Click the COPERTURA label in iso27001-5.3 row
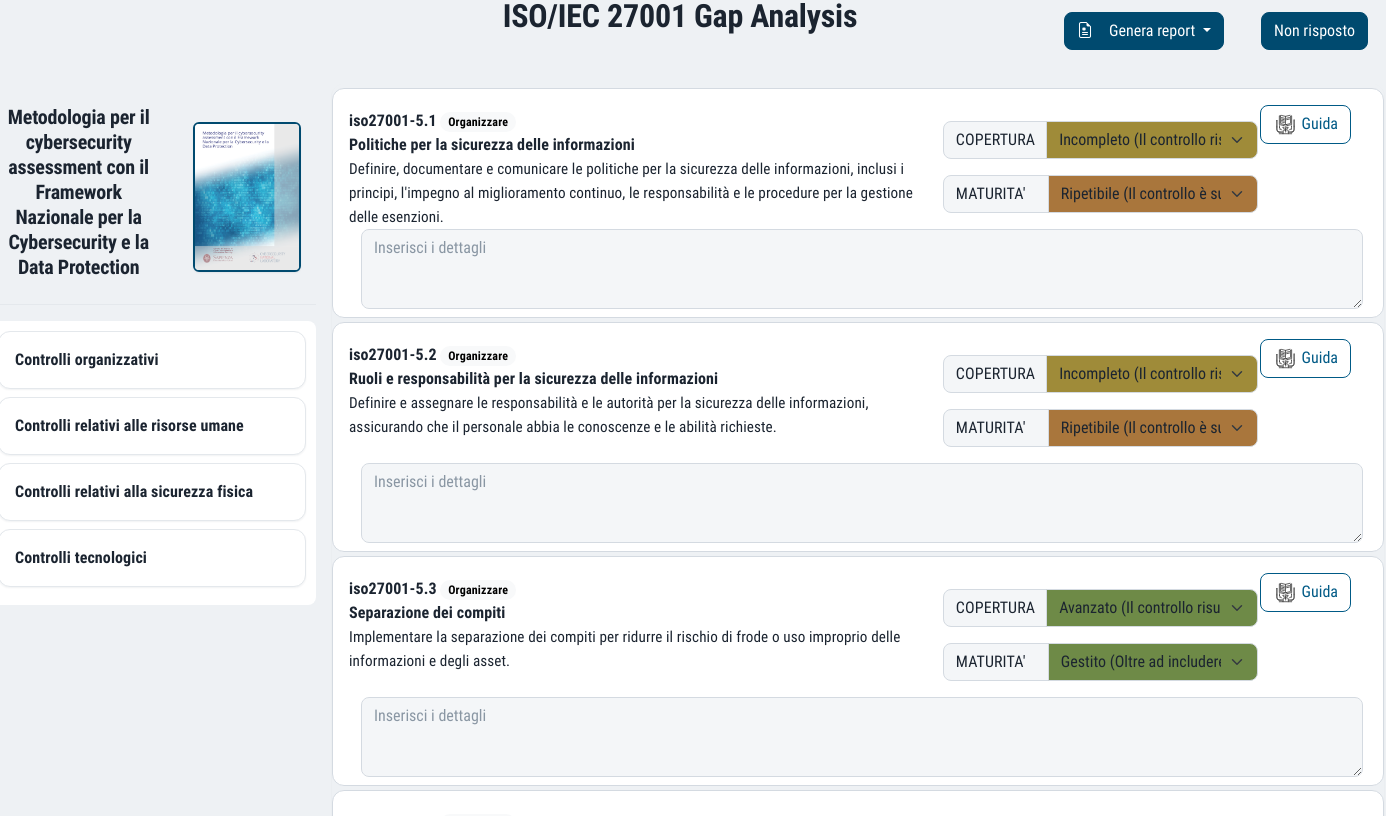The width and height of the screenshot is (1386, 816). click(995, 608)
